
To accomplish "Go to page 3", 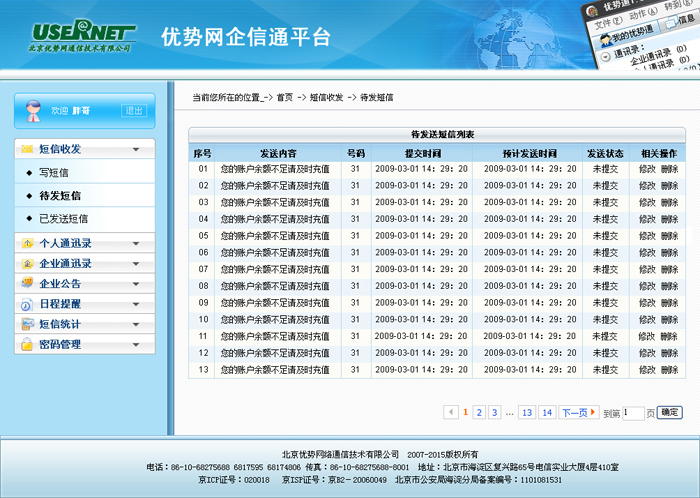I will [495, 412].
